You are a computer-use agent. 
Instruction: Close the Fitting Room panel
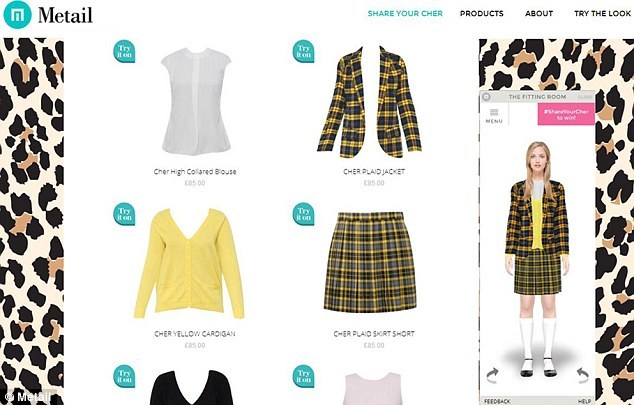pos(585,97)
